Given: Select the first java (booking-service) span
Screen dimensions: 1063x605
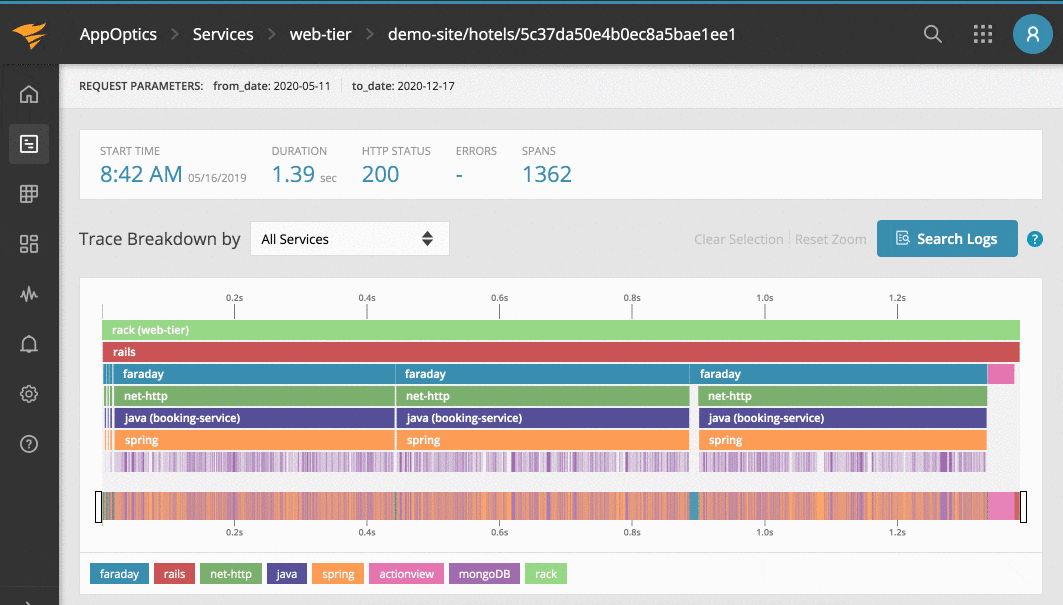Looking at the screenshot, I should click(254, 418).
